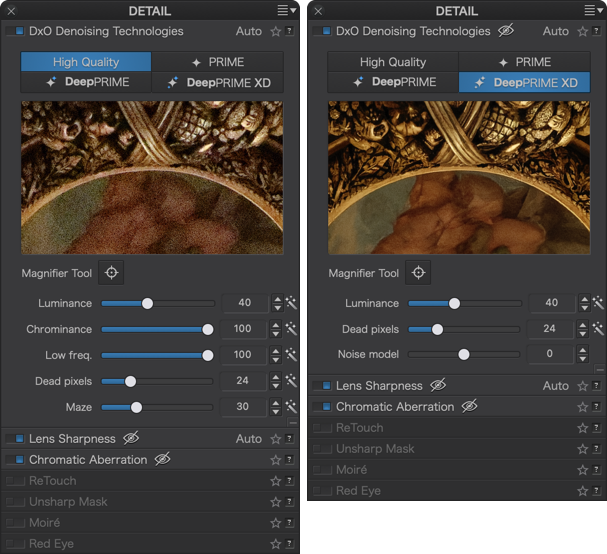Click Red Eye favorite star in right panel
The image size is (607, 554).
coord(583,491)
